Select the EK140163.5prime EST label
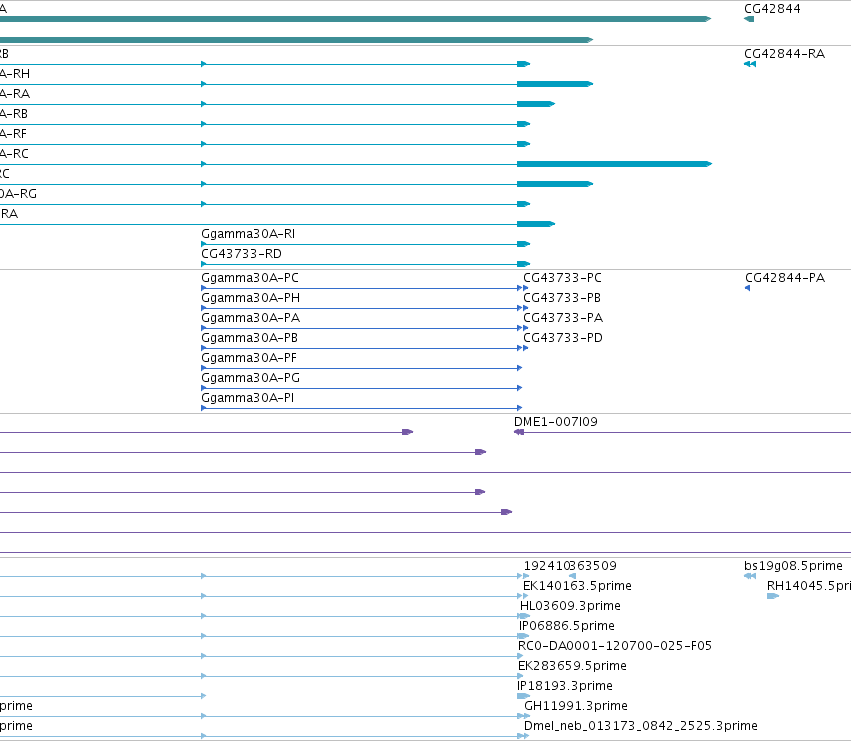This screenshot has height=741, width=851. pos(577,586)
